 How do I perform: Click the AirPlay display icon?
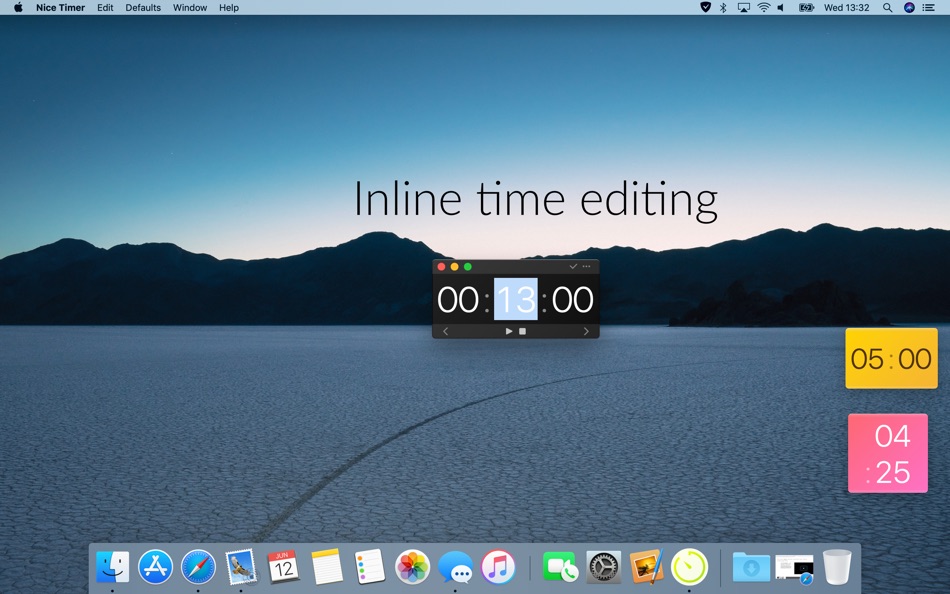(x=743, y=7)
